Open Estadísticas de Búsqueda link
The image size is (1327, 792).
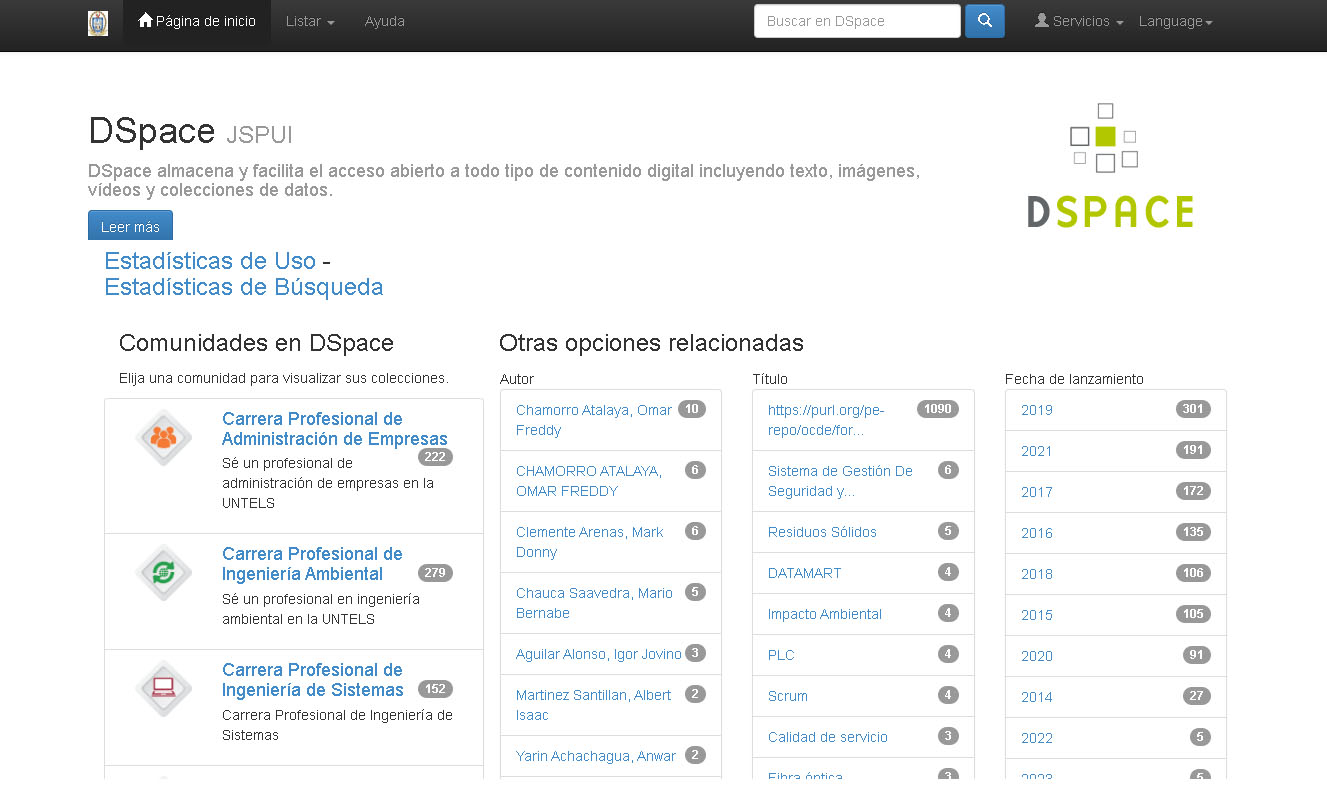pyautogui.click(x=244, y=287)
